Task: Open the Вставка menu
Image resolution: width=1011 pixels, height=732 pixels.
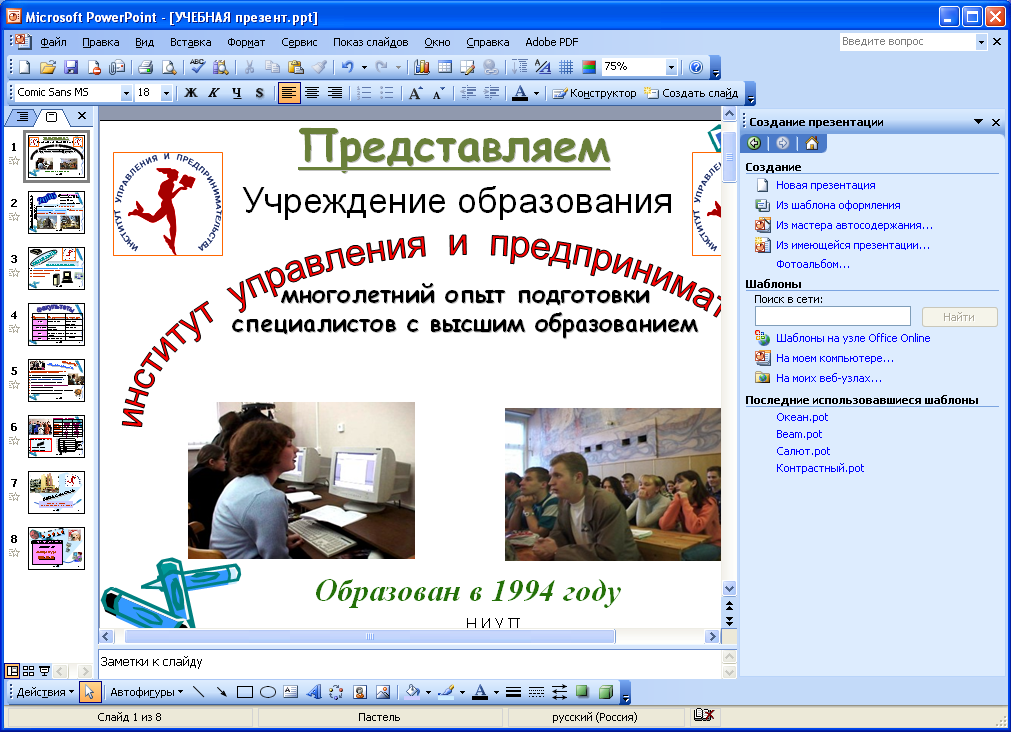Action: [191, 42]
